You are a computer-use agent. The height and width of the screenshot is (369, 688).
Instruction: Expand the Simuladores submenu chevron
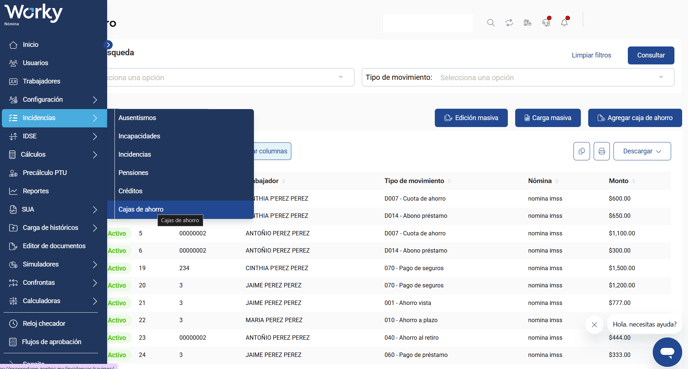[x=95, y=265]
